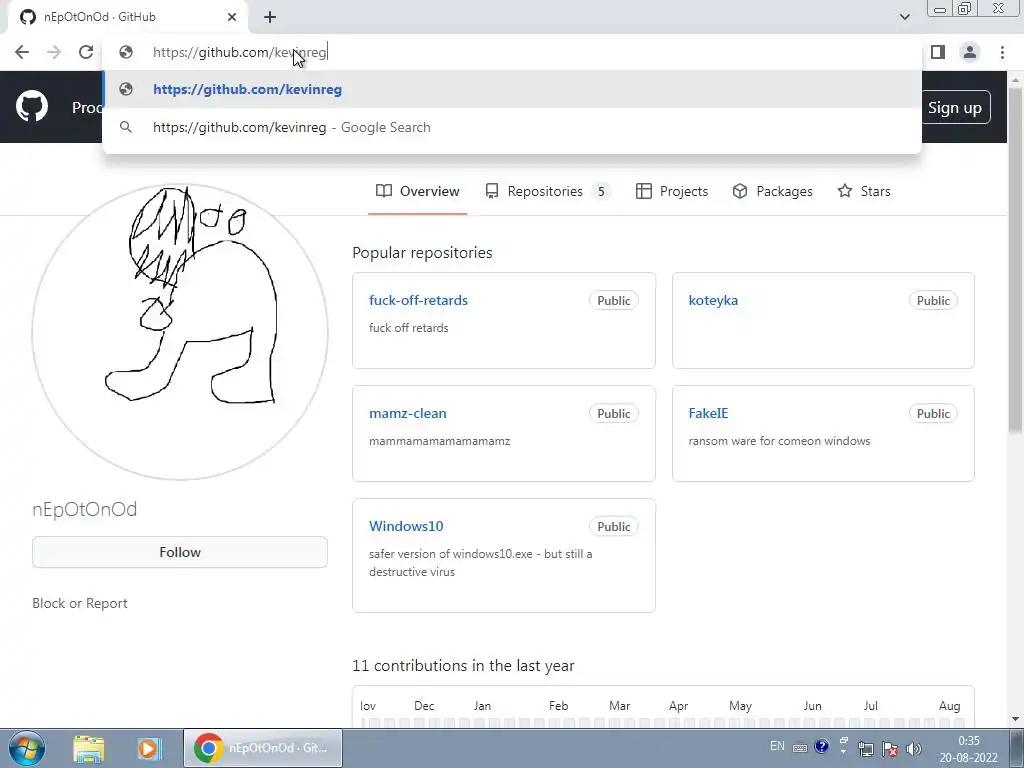Reload the page with refresh icon
The width and height of the screenshot is (1024, 768).
pos(86,52)
